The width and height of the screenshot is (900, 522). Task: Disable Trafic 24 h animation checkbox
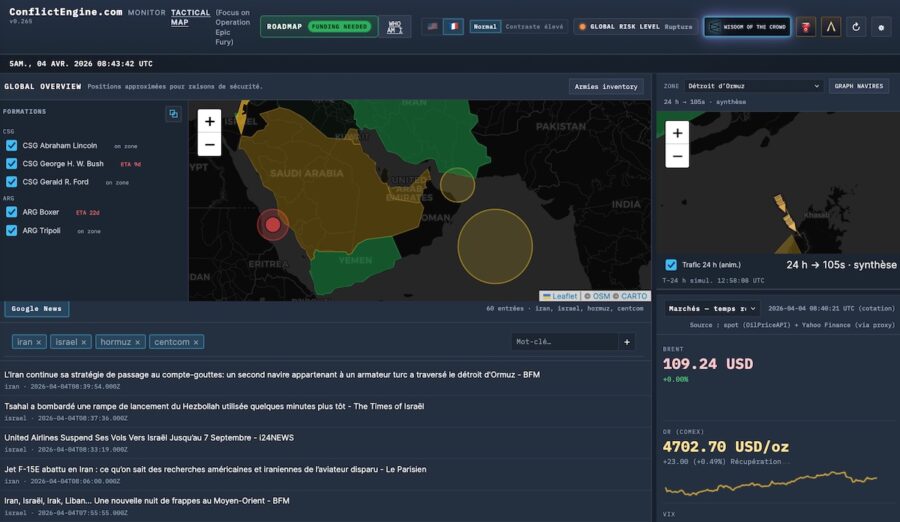(671, 265)
